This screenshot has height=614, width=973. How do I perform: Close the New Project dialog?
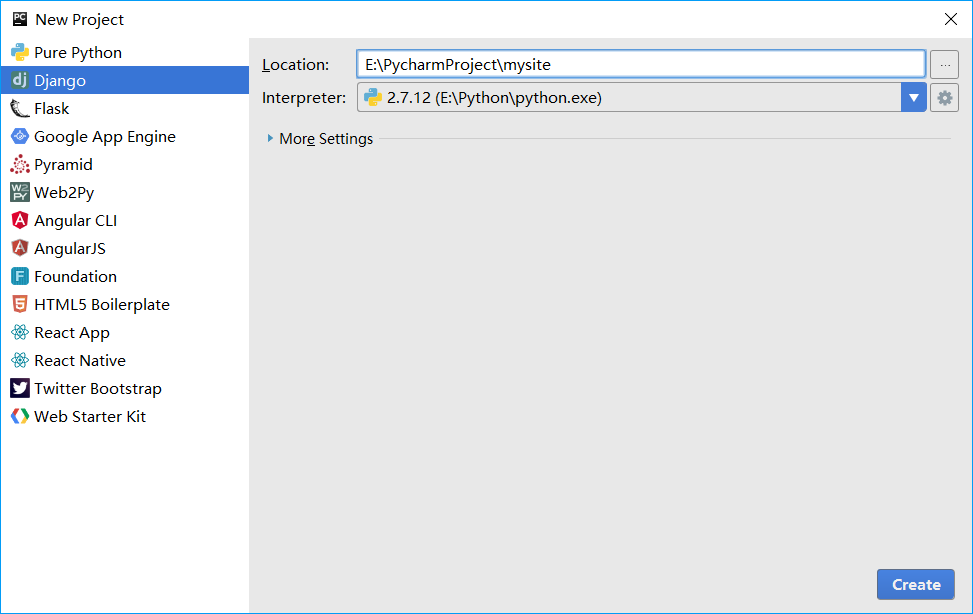(951, 19)
